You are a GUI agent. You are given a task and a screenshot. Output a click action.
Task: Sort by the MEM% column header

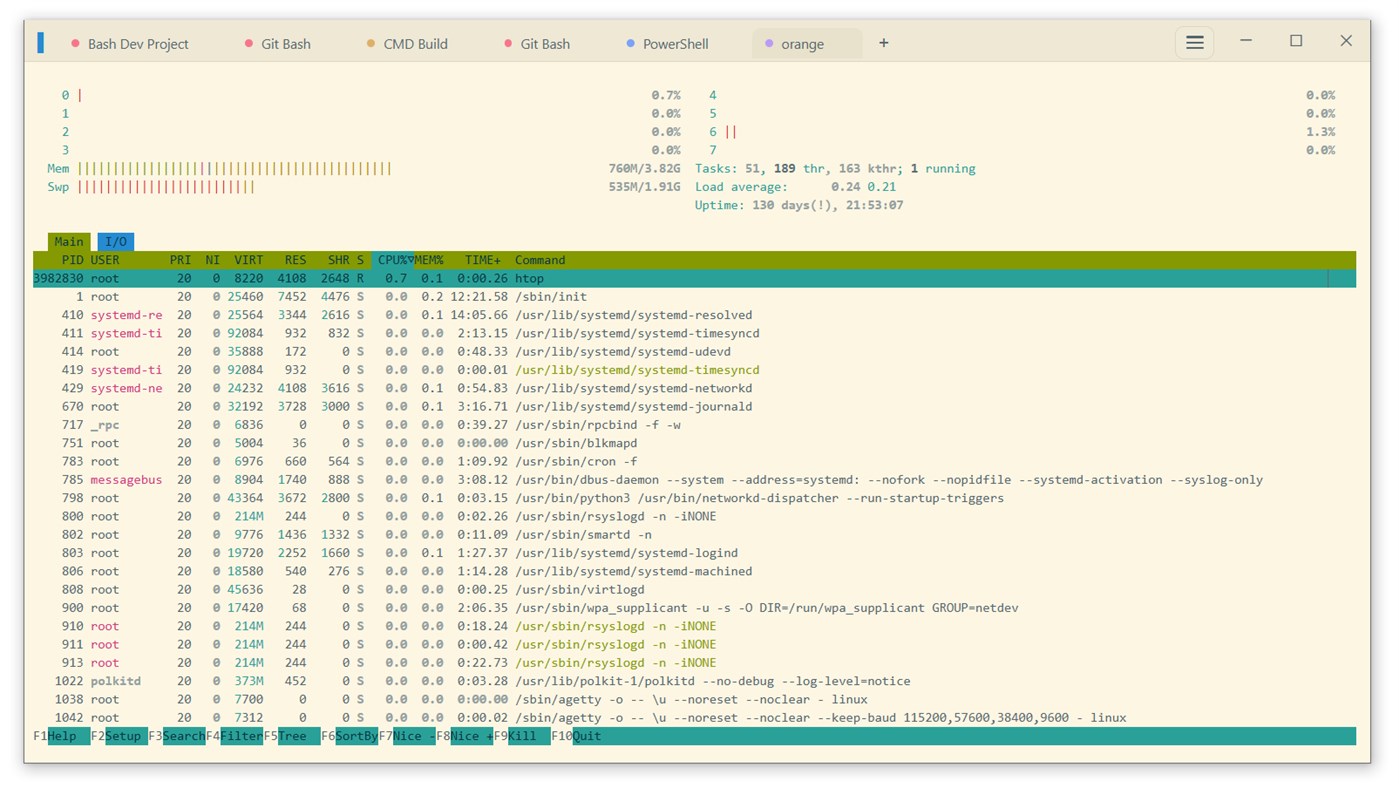pyautogui.click(x=429, y=260)
